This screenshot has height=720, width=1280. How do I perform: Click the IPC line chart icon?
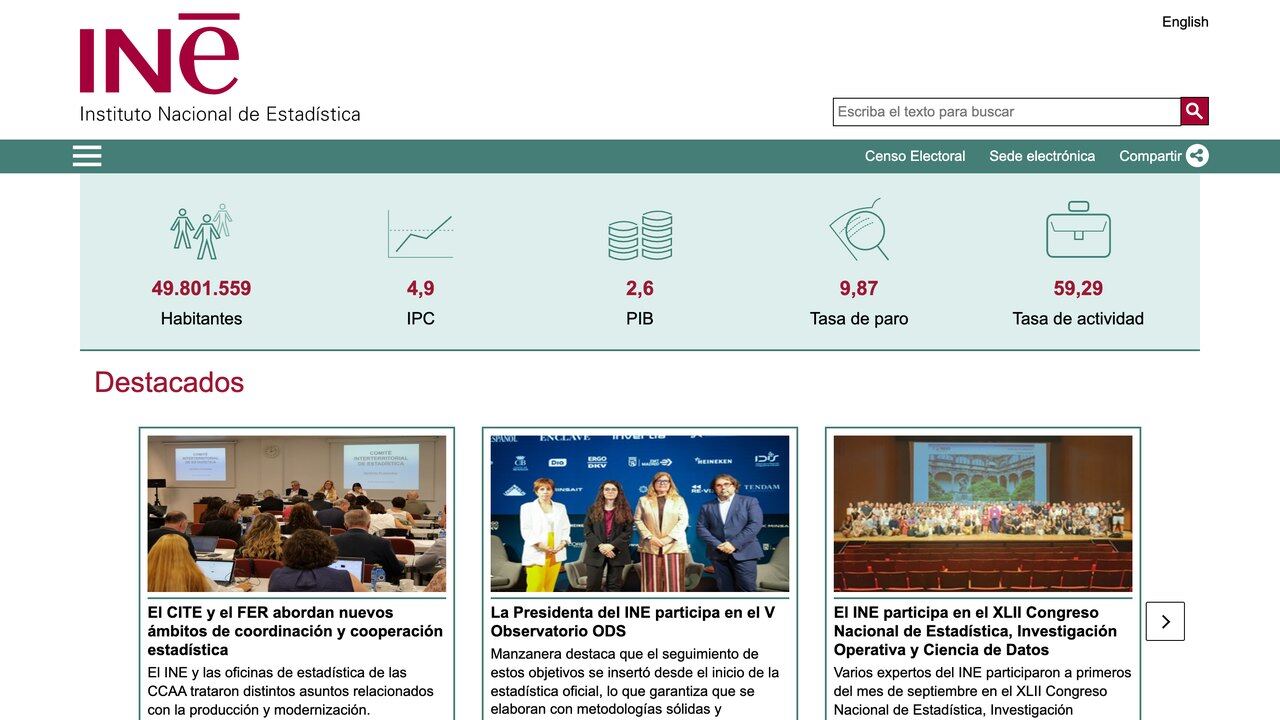[x=420, y=234]
